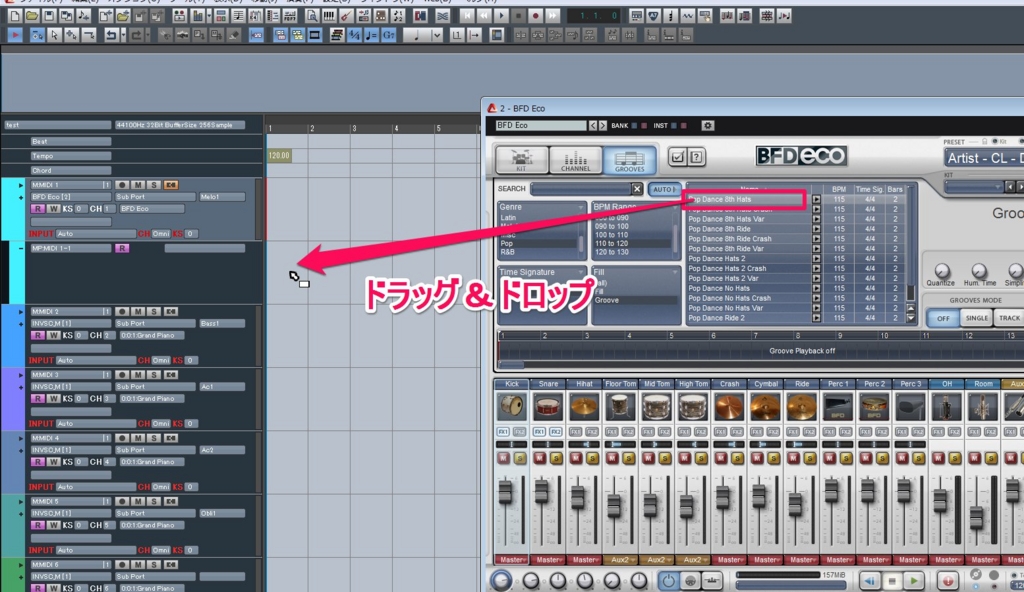The width and height of the screenshot is (1024, 592).
Task: Preview Pop Dance Hats 2 Crash groove
Action: 816,268
